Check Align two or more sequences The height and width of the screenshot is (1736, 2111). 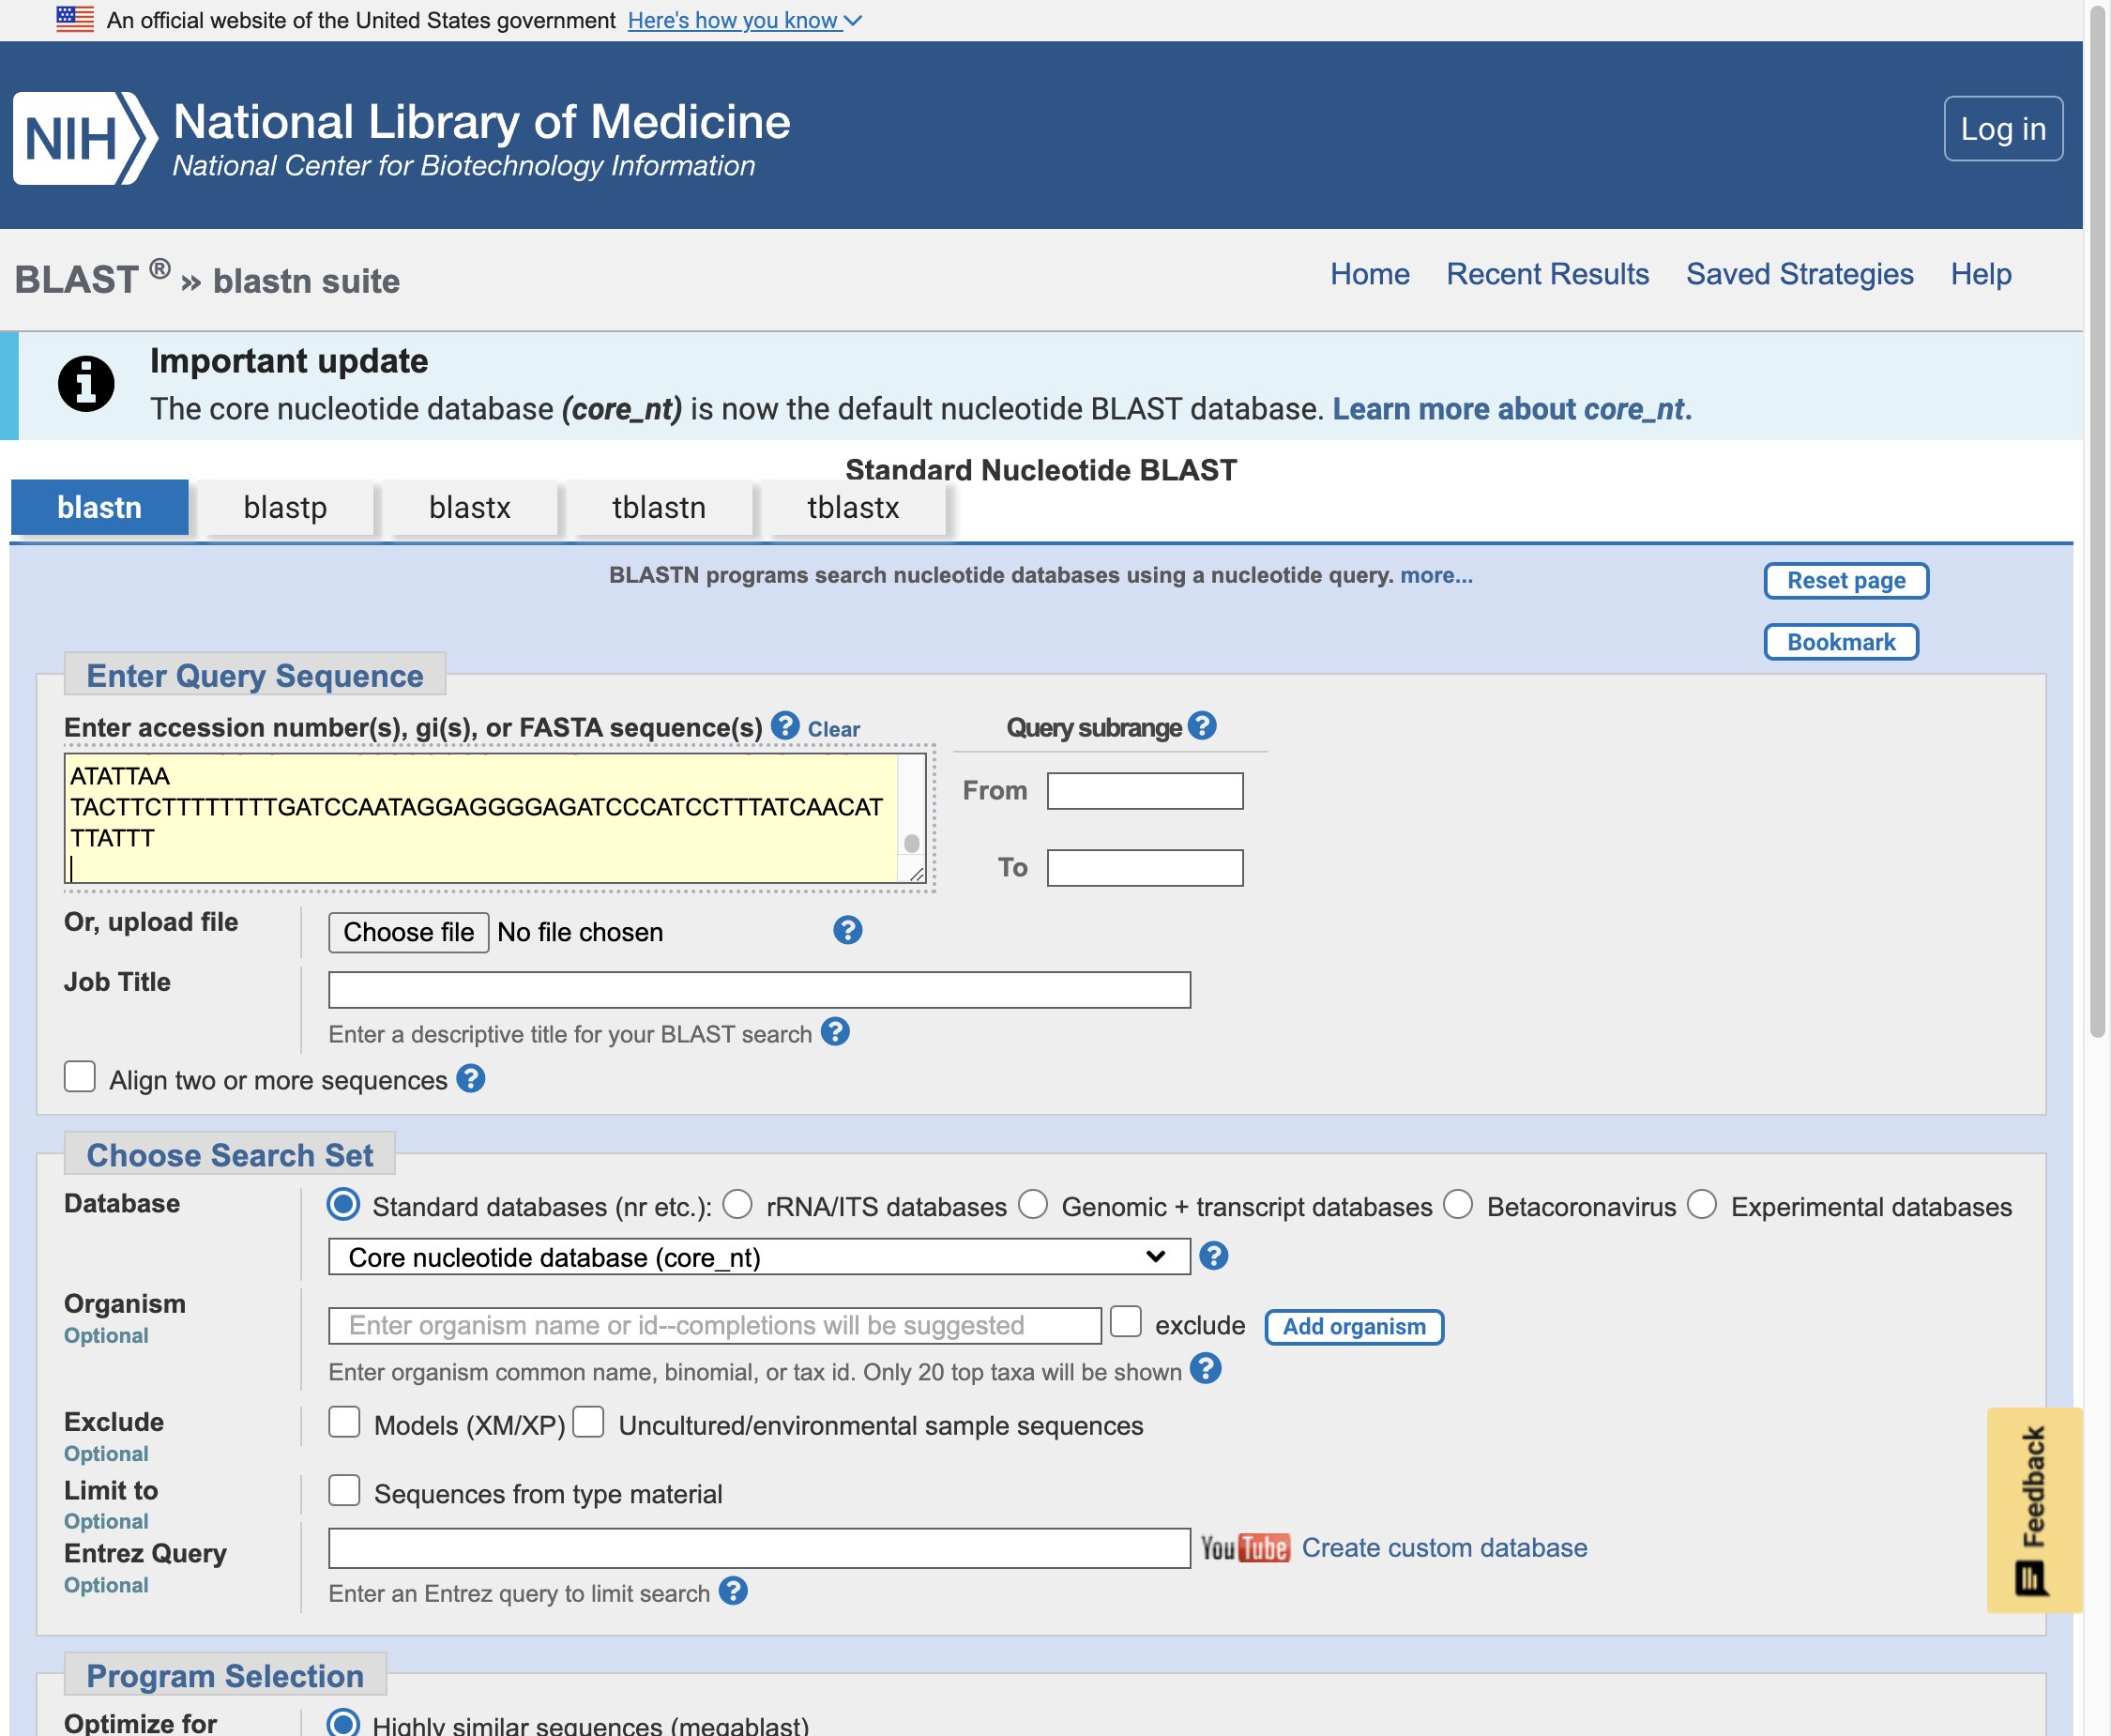coord(80,1077)
